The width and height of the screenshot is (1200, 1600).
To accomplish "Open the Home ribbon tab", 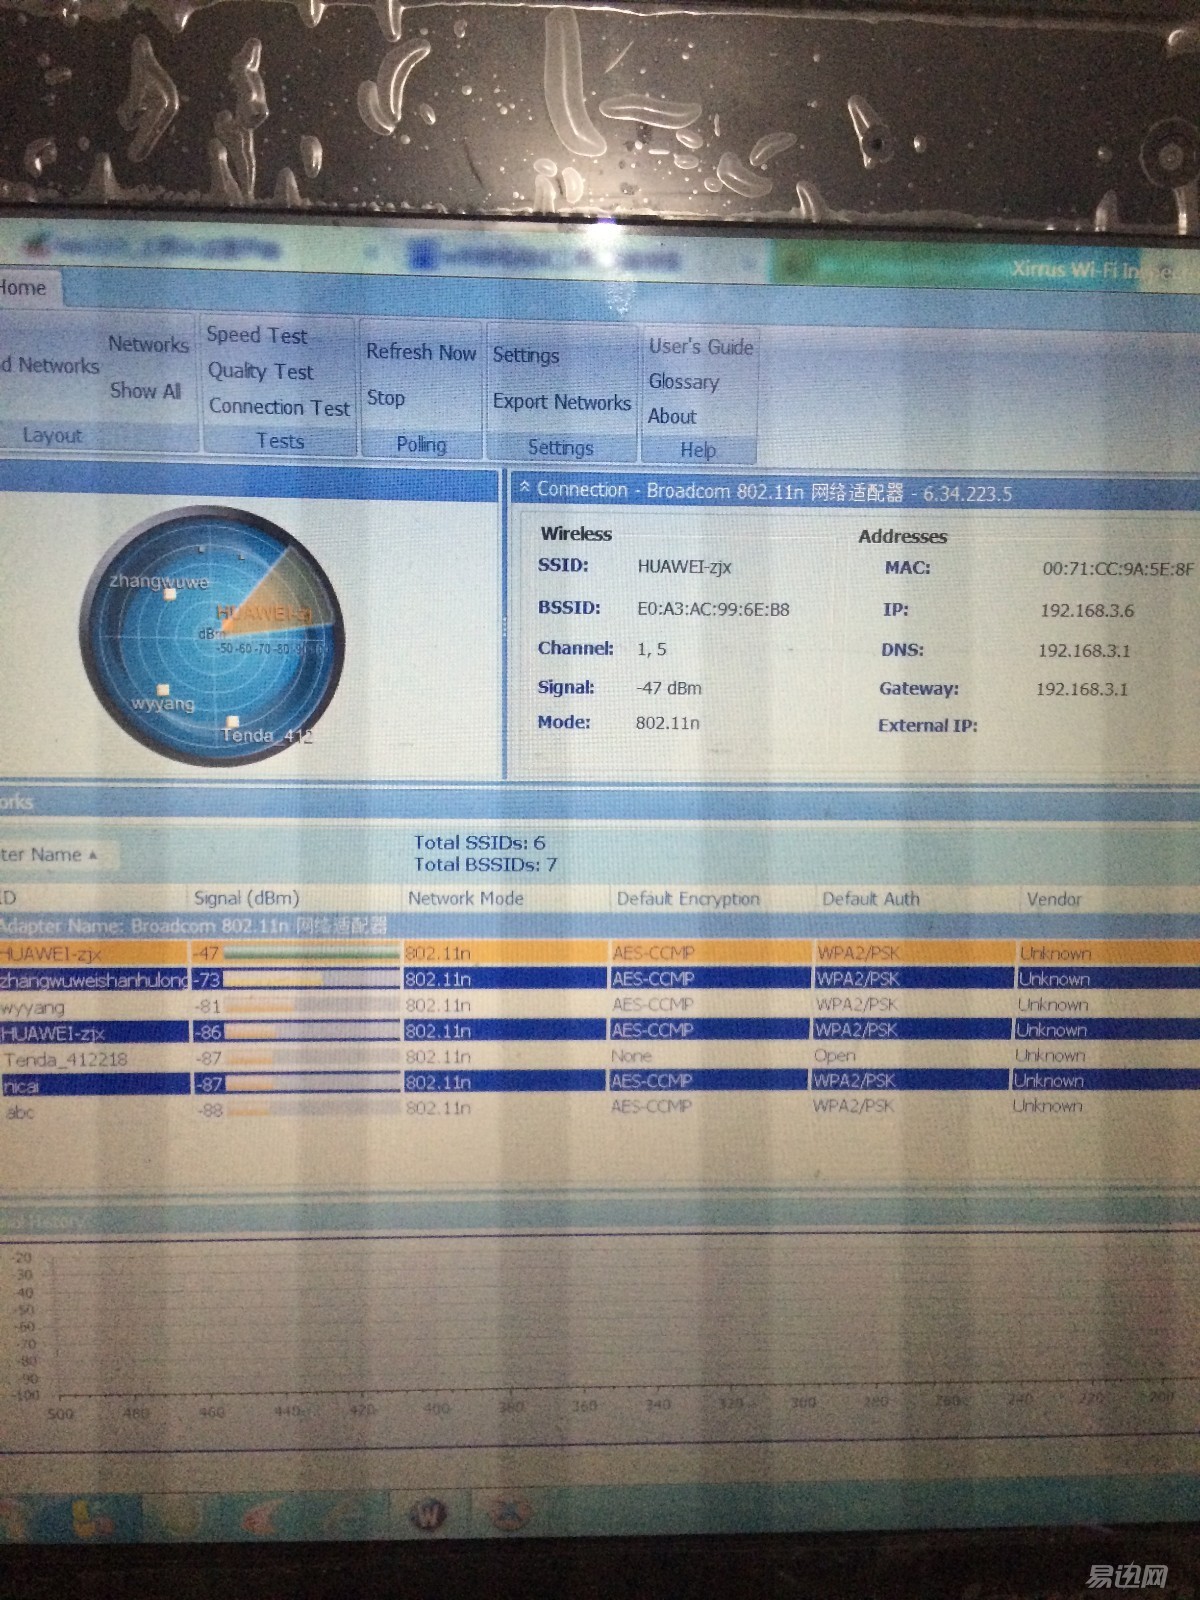I will tap(24, 288).
